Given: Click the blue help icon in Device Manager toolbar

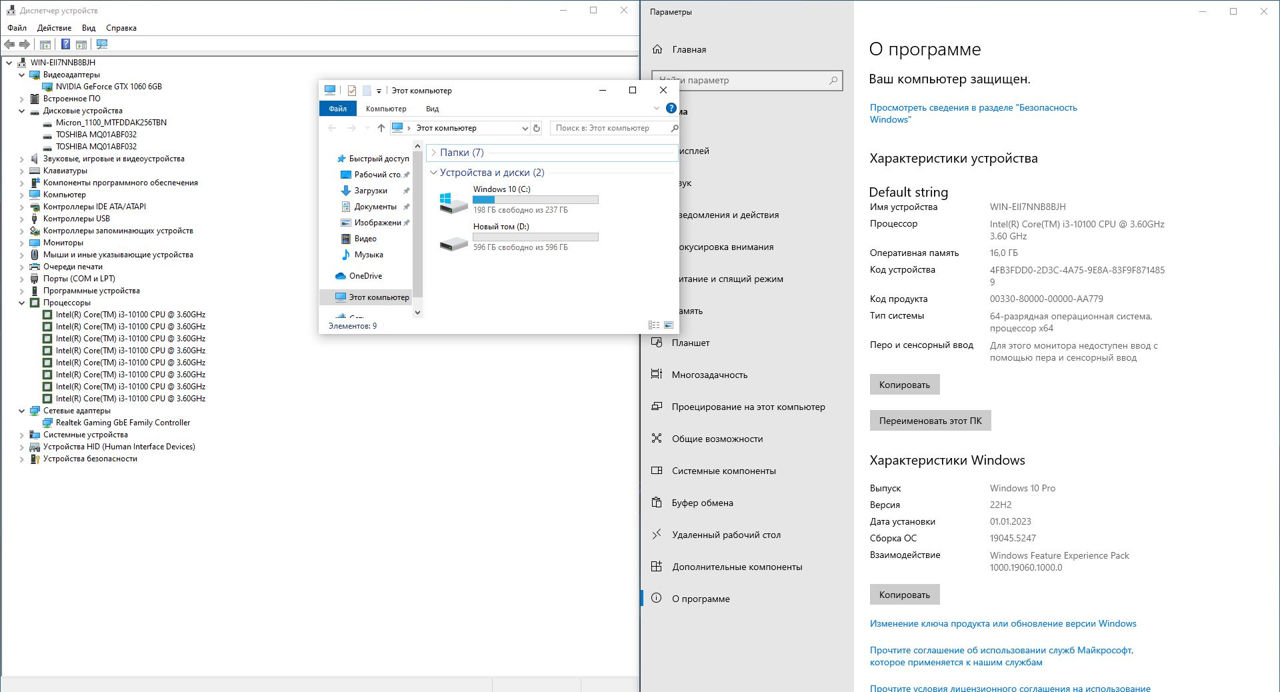Looking at the screenshot, I should coord(66,44).
